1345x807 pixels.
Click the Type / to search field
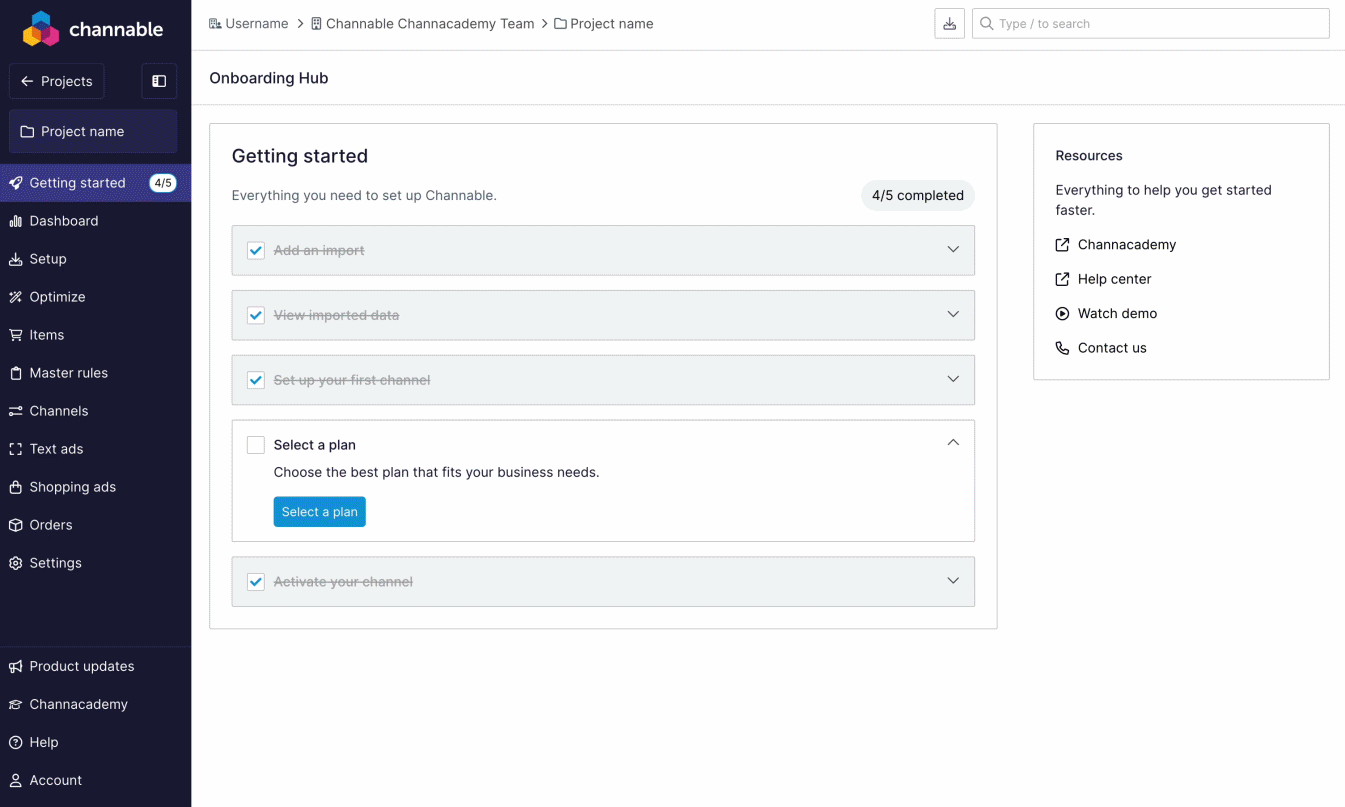[x=1150, y=23]
